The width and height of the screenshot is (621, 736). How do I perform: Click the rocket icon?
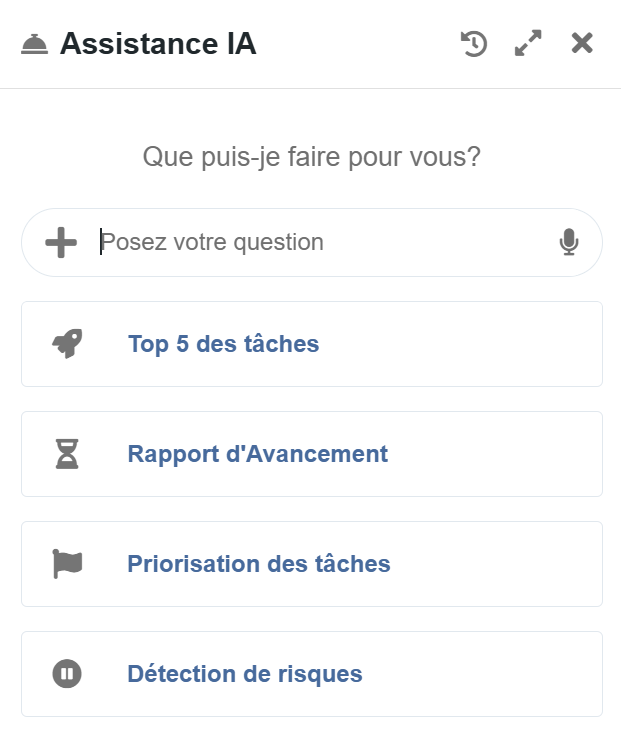pyautogui.click(x=67, y=344)
